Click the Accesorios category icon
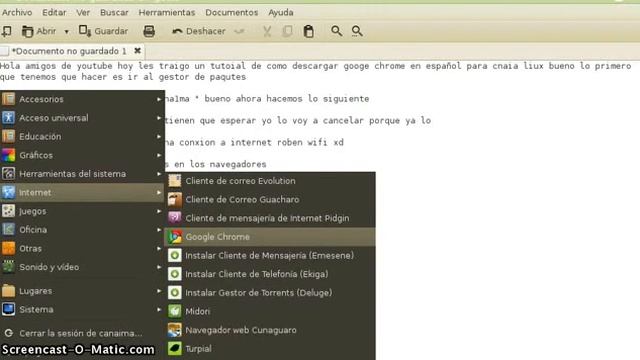 [x=8, y=99]
